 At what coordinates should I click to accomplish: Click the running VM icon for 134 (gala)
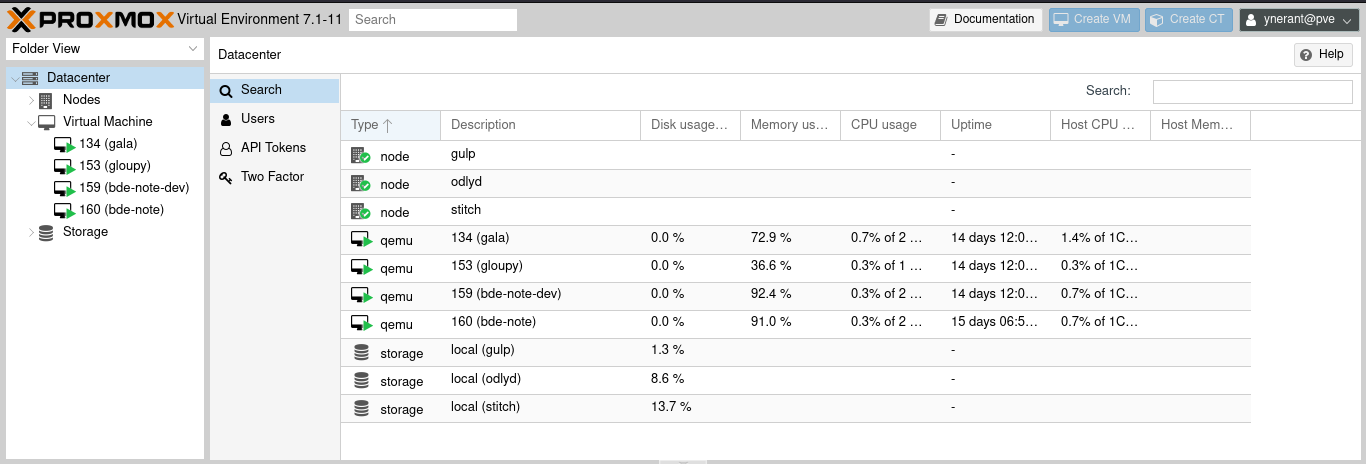point(64,144)
